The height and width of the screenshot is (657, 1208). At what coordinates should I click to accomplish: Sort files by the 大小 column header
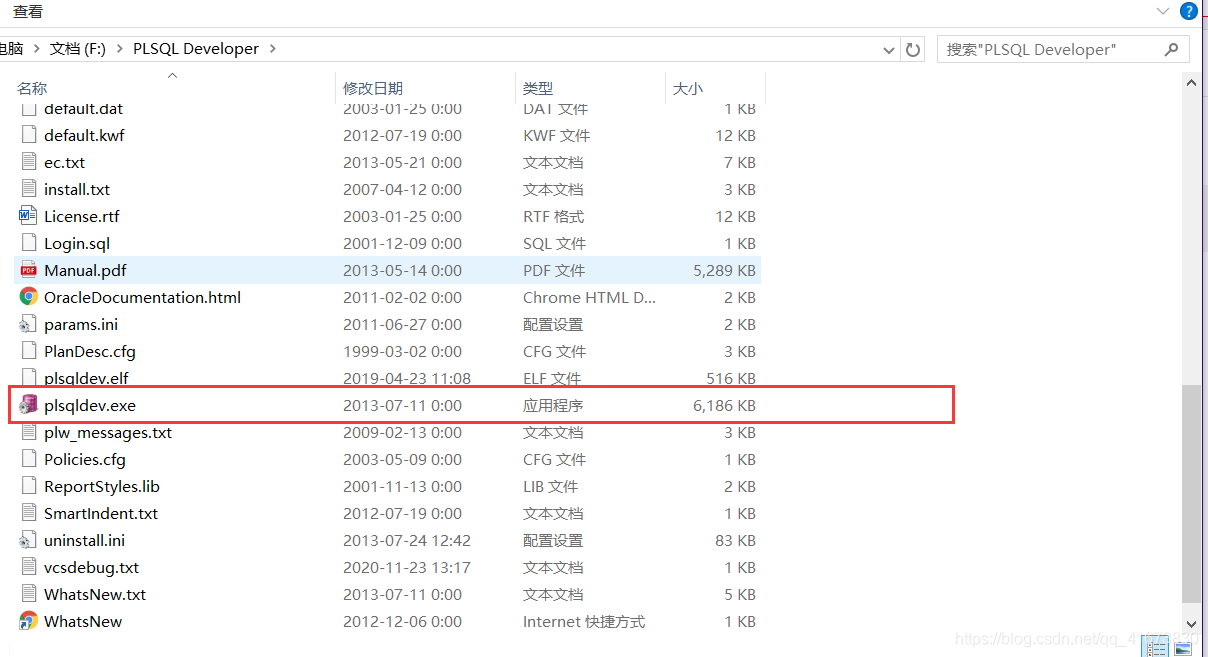click(687, 88)
